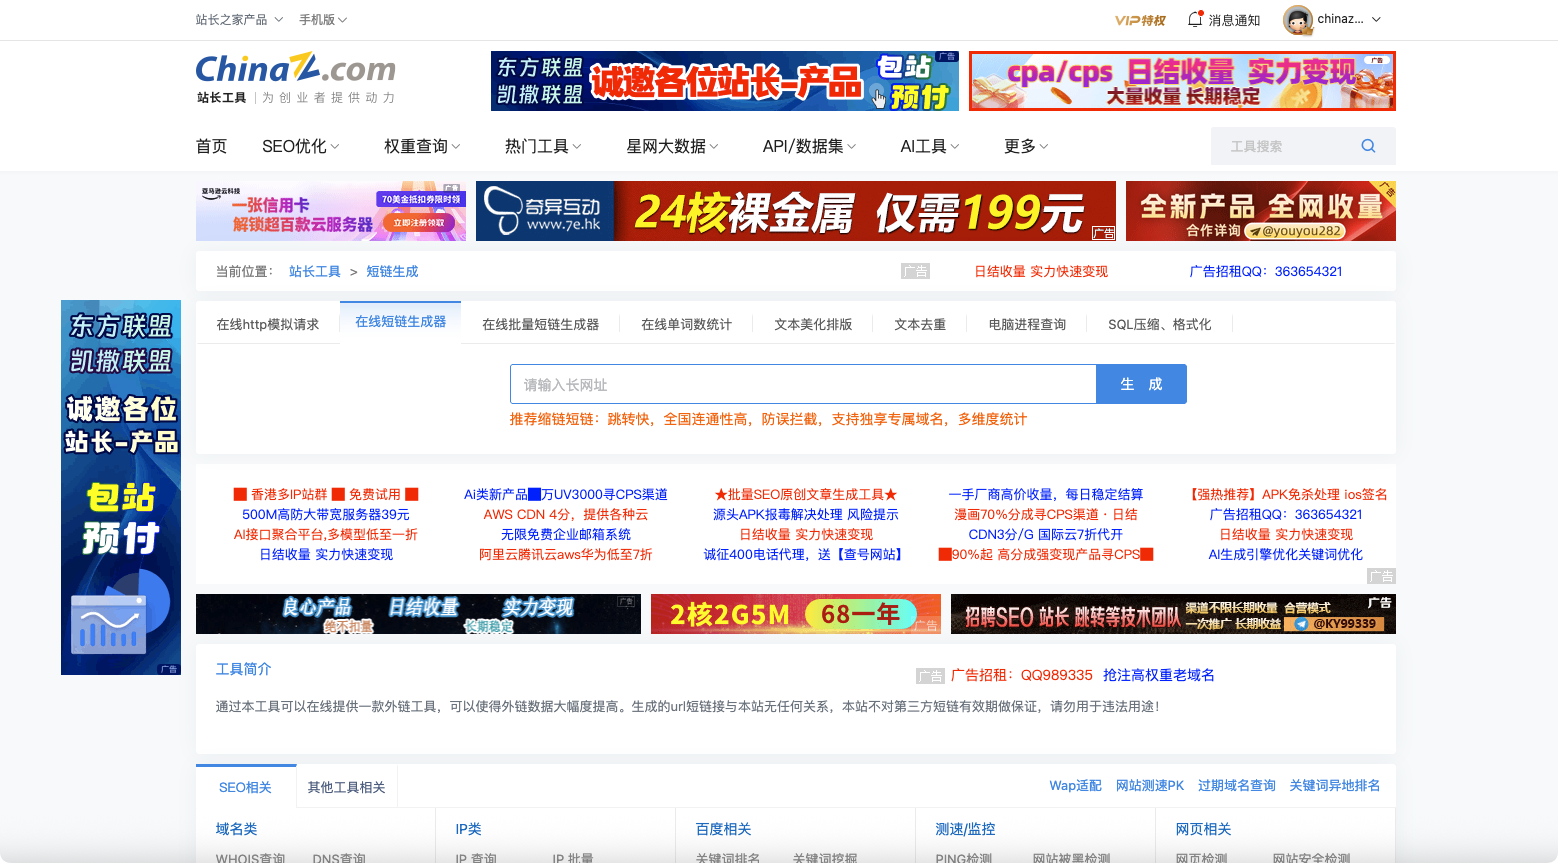1558x863 pixels.
Task: Click the 消息通知 notification bell icon
Action: pyautogui.click(x=1195, y=19)
